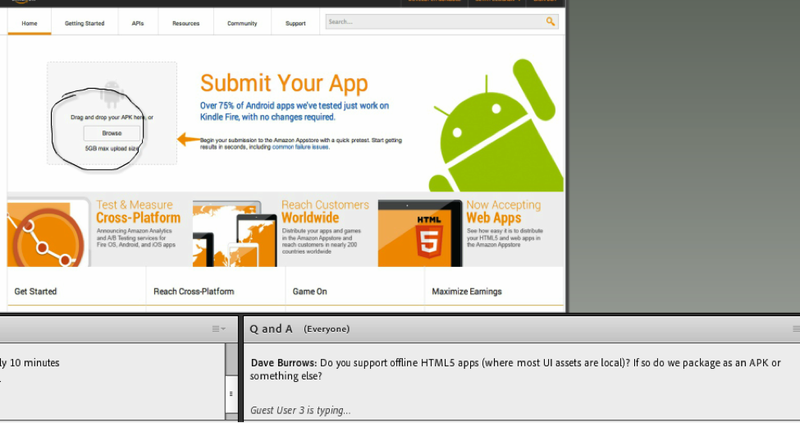Click the 'Drag and drop your APK here' text
Viewport: 800px width, 423px height.
point(112,117)
